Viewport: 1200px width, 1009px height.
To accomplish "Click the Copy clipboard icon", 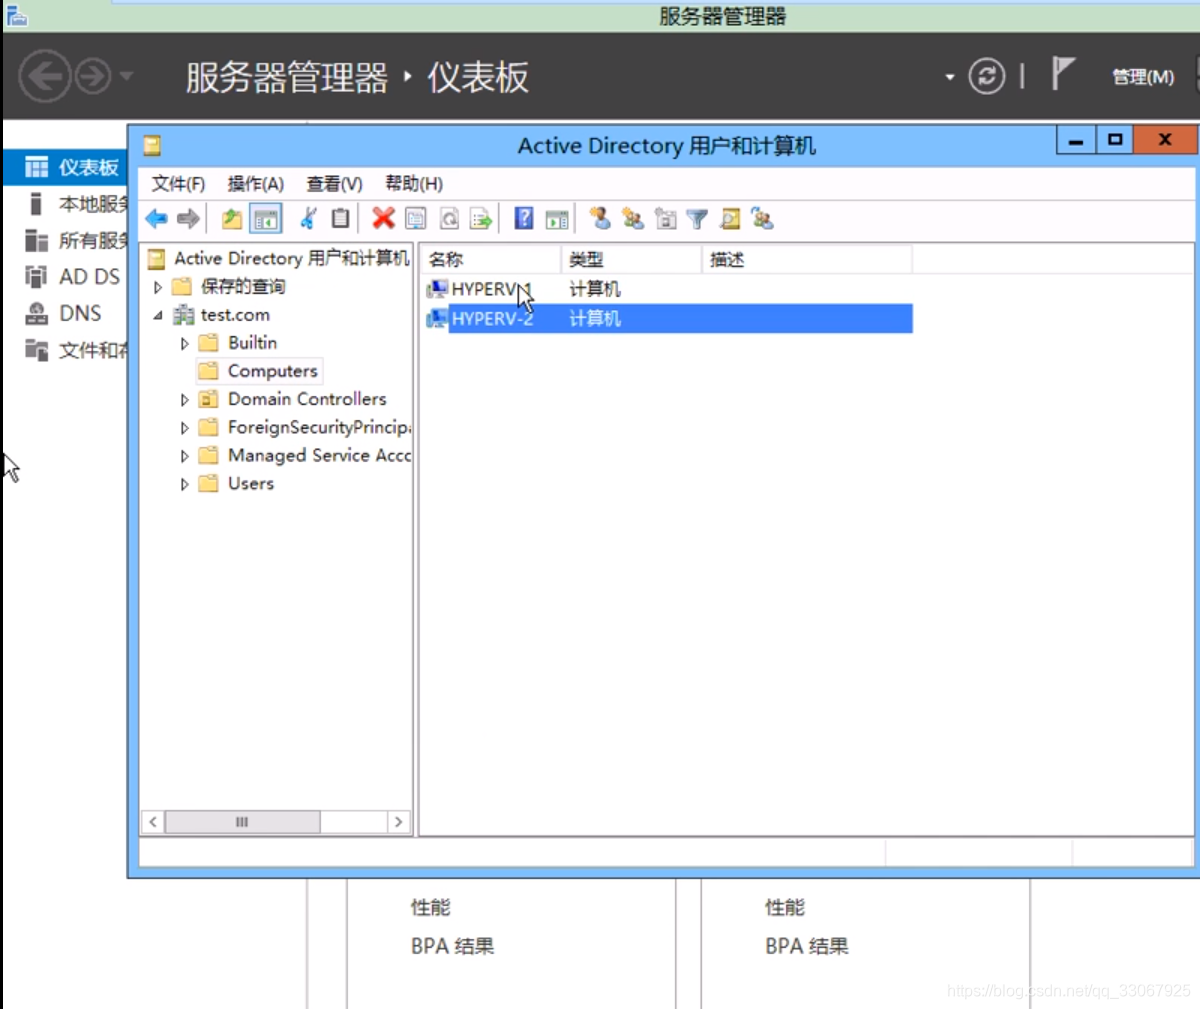I will coord(340,219).
